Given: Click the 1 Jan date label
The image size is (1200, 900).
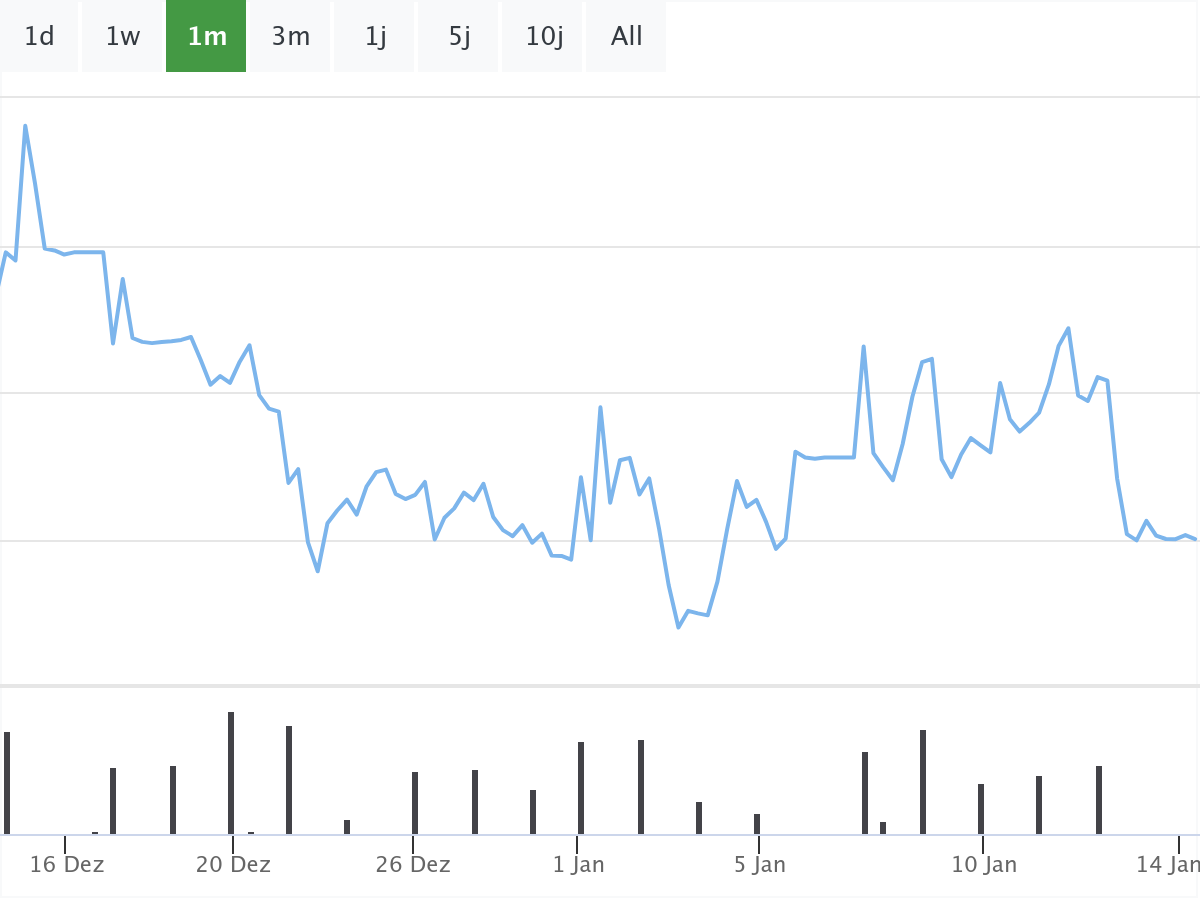Looking at the screenshot, I should [x=578, y=864].
